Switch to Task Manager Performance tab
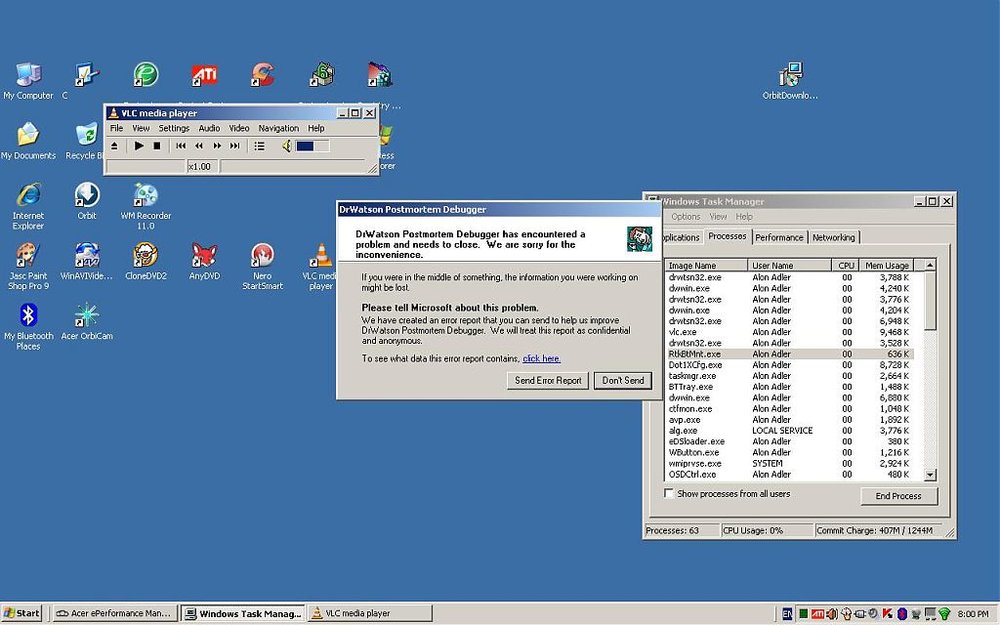The width and height of the screenshot is (1000, 625). point(779,237)
